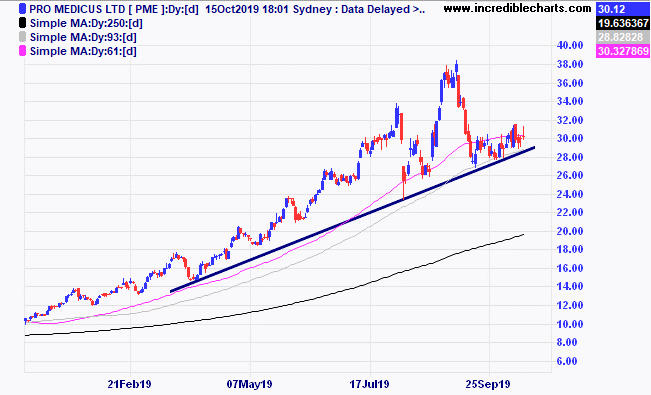Click the 20.00 price axis label
Image resolution: width=651 pixels, height=395 pixels.
click(x=570, y=231)
